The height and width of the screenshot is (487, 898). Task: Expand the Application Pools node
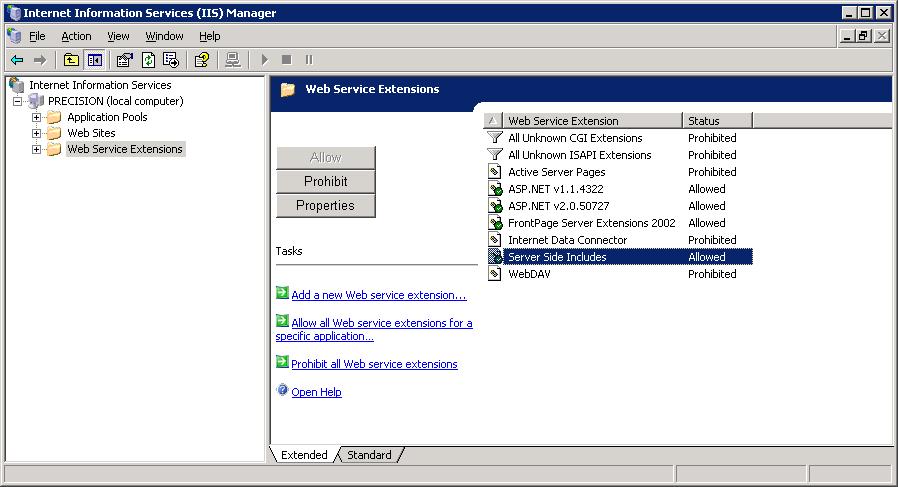point(36,117)
